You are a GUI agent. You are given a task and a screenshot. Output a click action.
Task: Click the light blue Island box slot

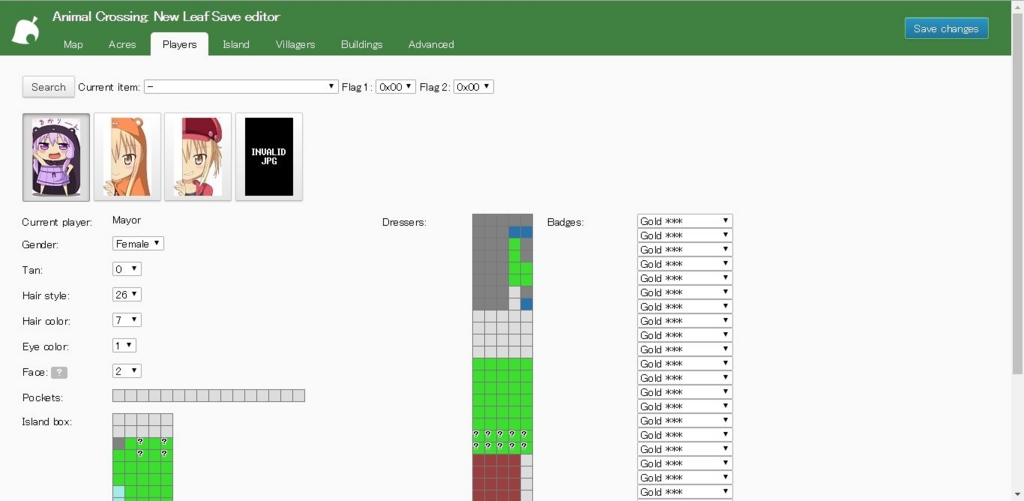tap(118, 492)
